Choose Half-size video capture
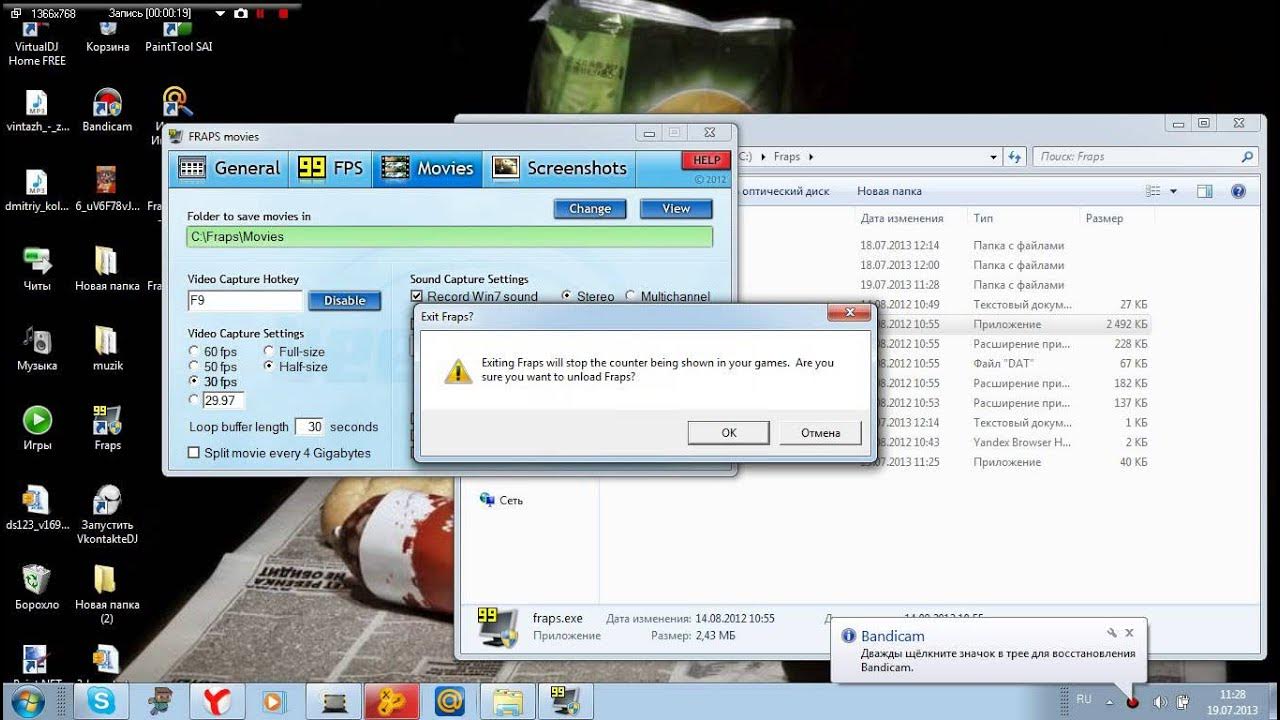This screenshot has width=1280, height=720. click(269, 367)
